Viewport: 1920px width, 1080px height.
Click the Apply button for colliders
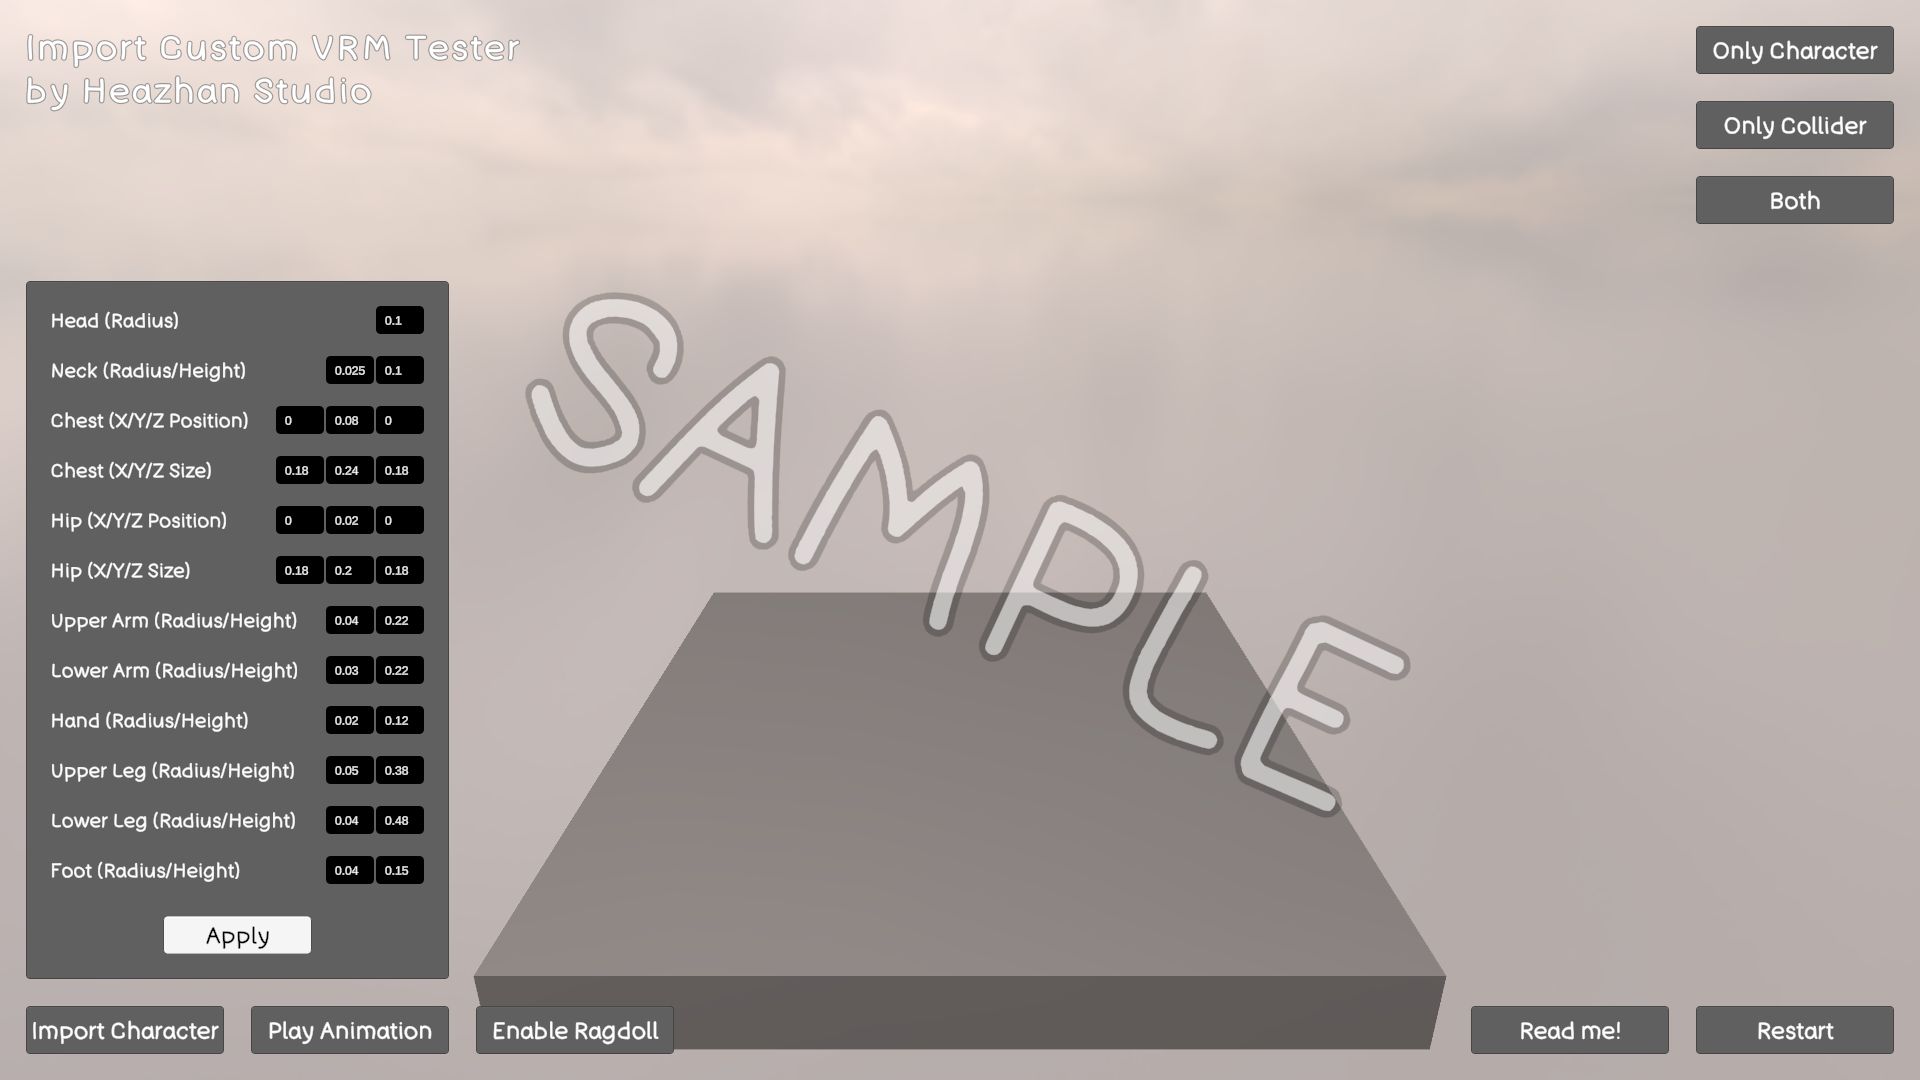(237, 935)
